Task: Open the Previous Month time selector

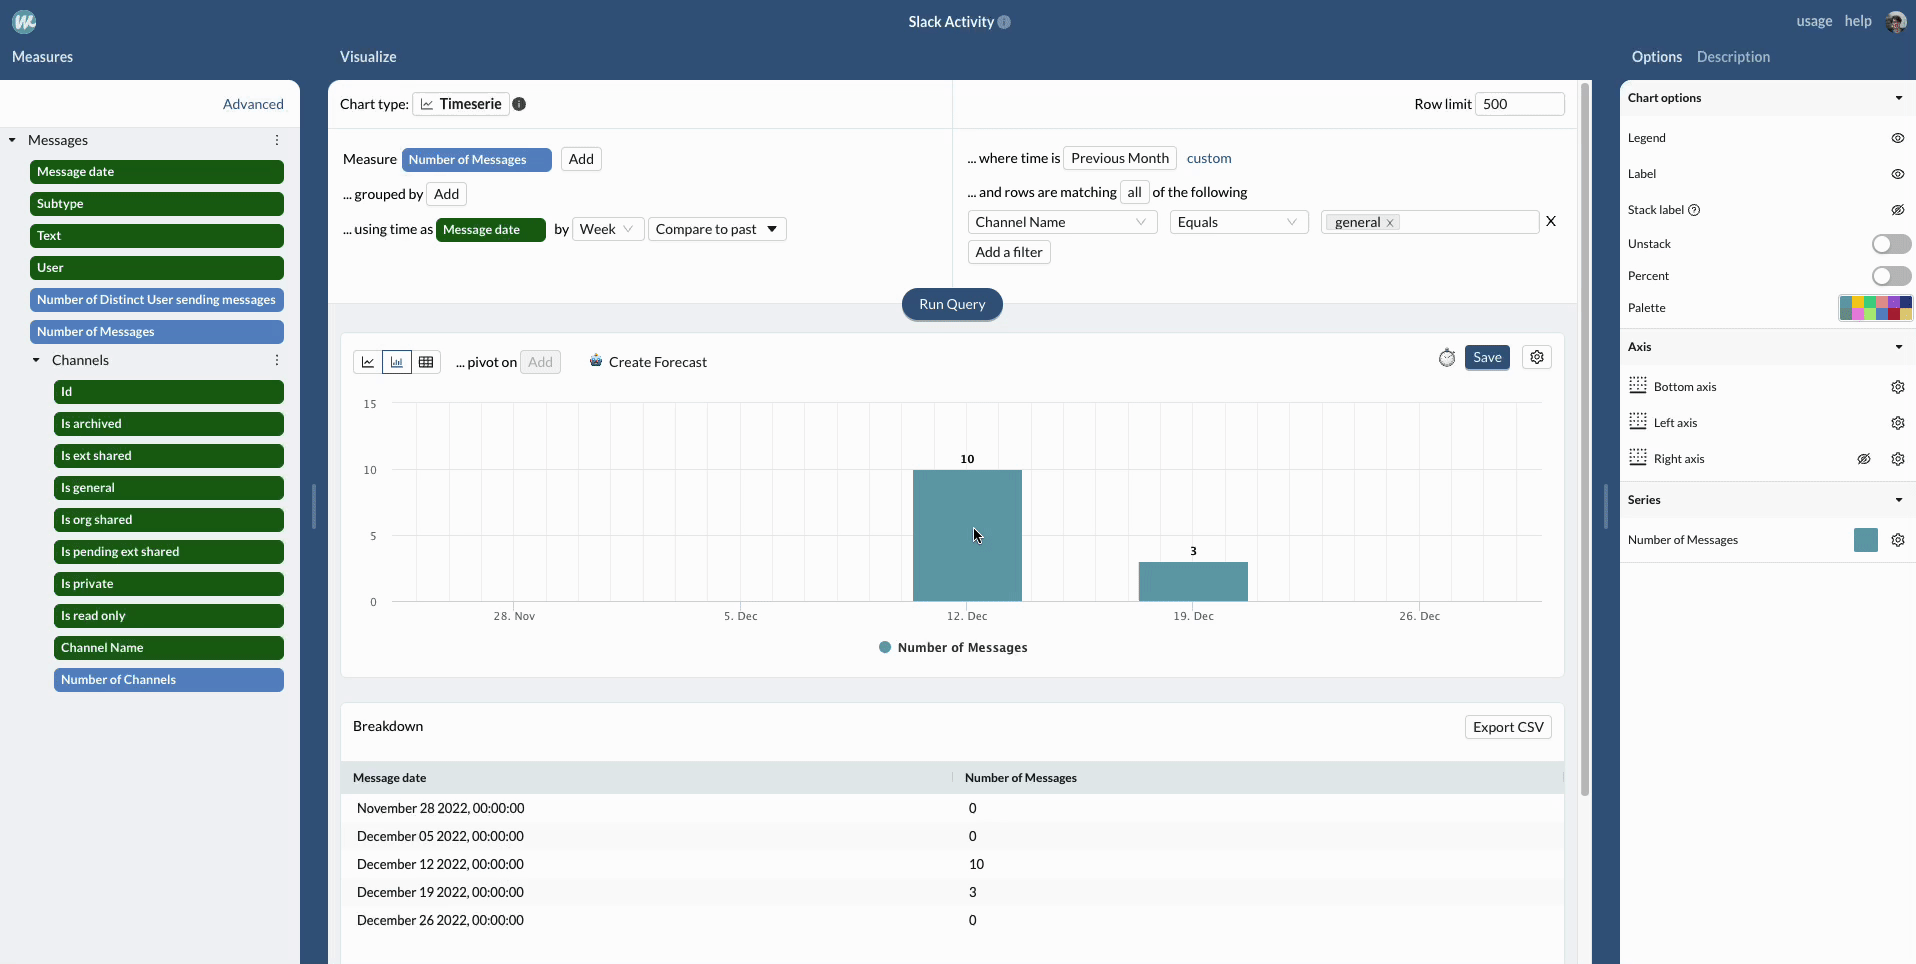Action: [1120, 158]
